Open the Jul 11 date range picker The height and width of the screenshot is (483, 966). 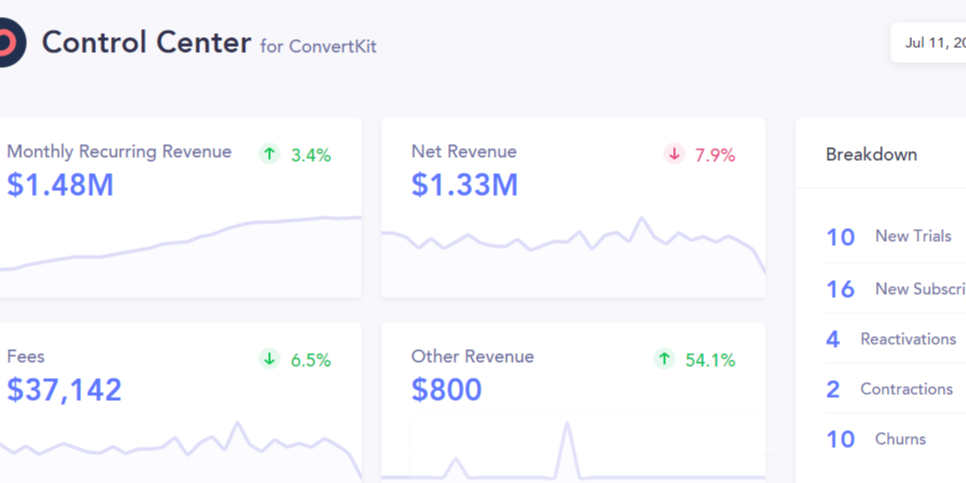pos(930,43)
